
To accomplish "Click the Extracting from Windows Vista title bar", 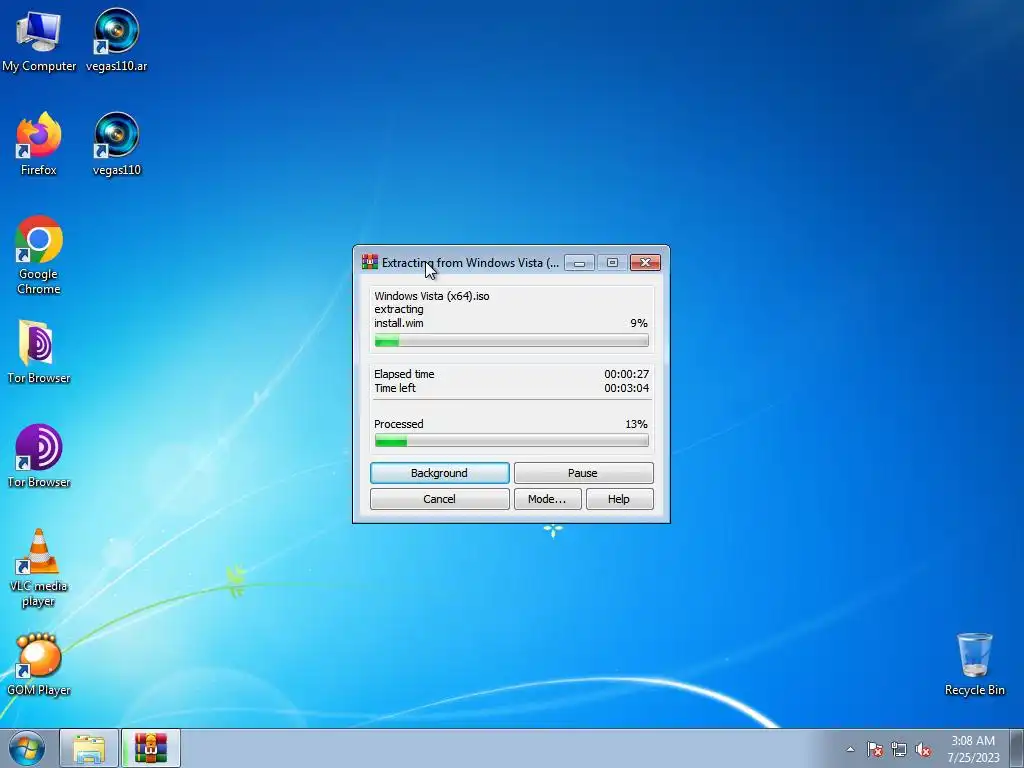I will click(470, 263).
